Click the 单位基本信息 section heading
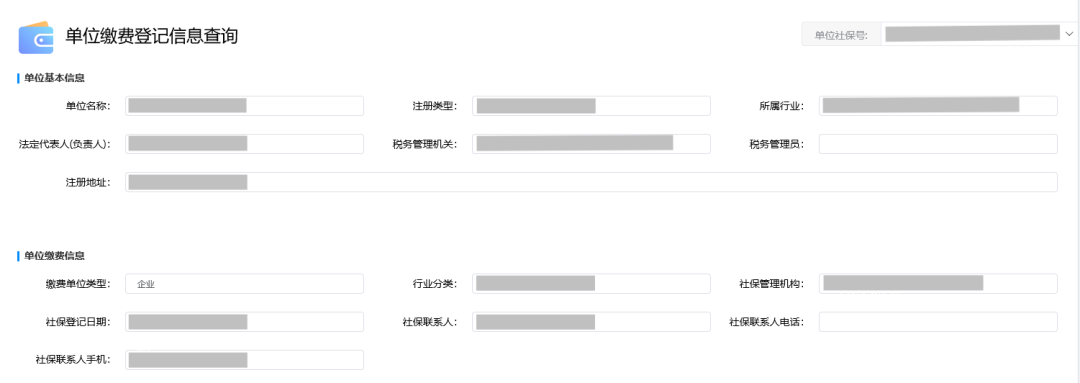The image size is (1080, 383). (54, 78)
